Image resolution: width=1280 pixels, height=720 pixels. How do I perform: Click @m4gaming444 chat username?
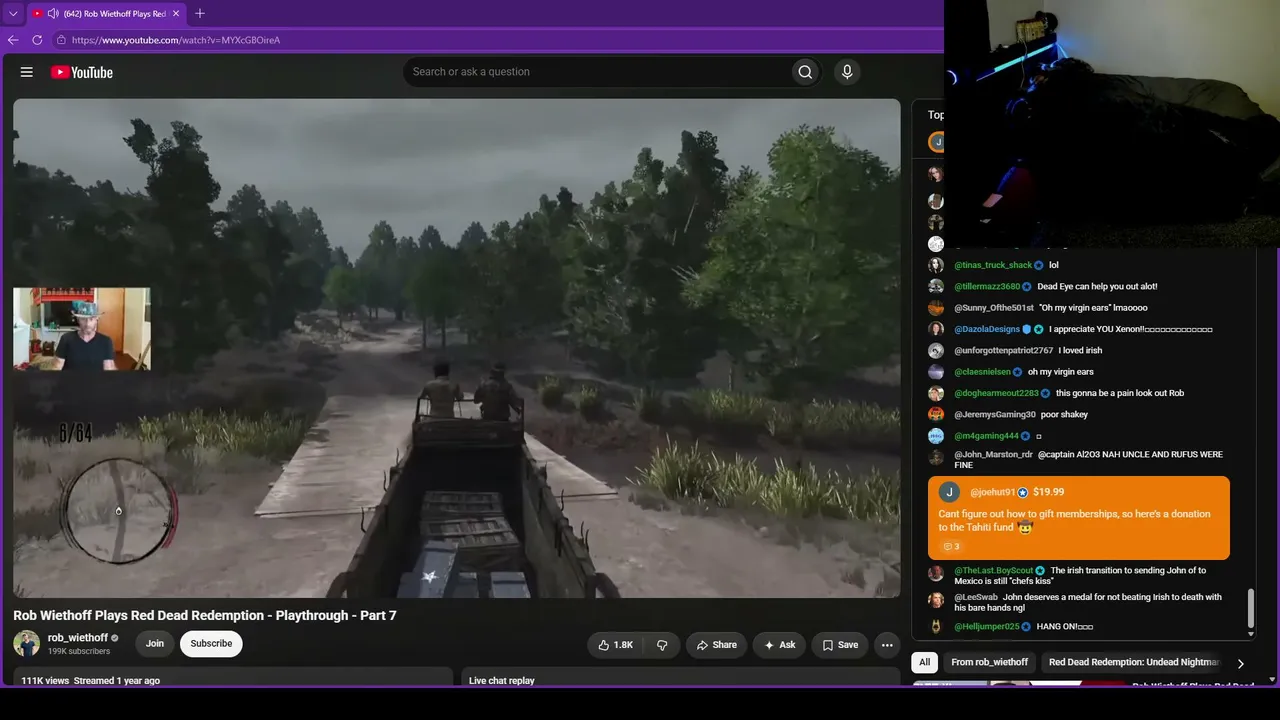click(986, 436)
